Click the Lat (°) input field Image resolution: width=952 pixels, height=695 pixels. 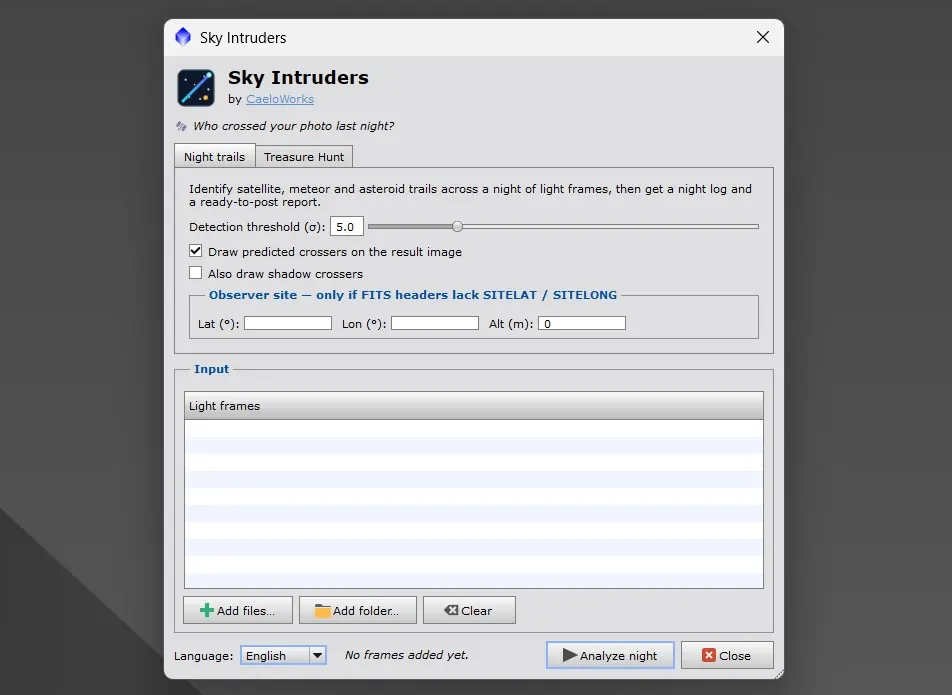(x=288, y=323)
